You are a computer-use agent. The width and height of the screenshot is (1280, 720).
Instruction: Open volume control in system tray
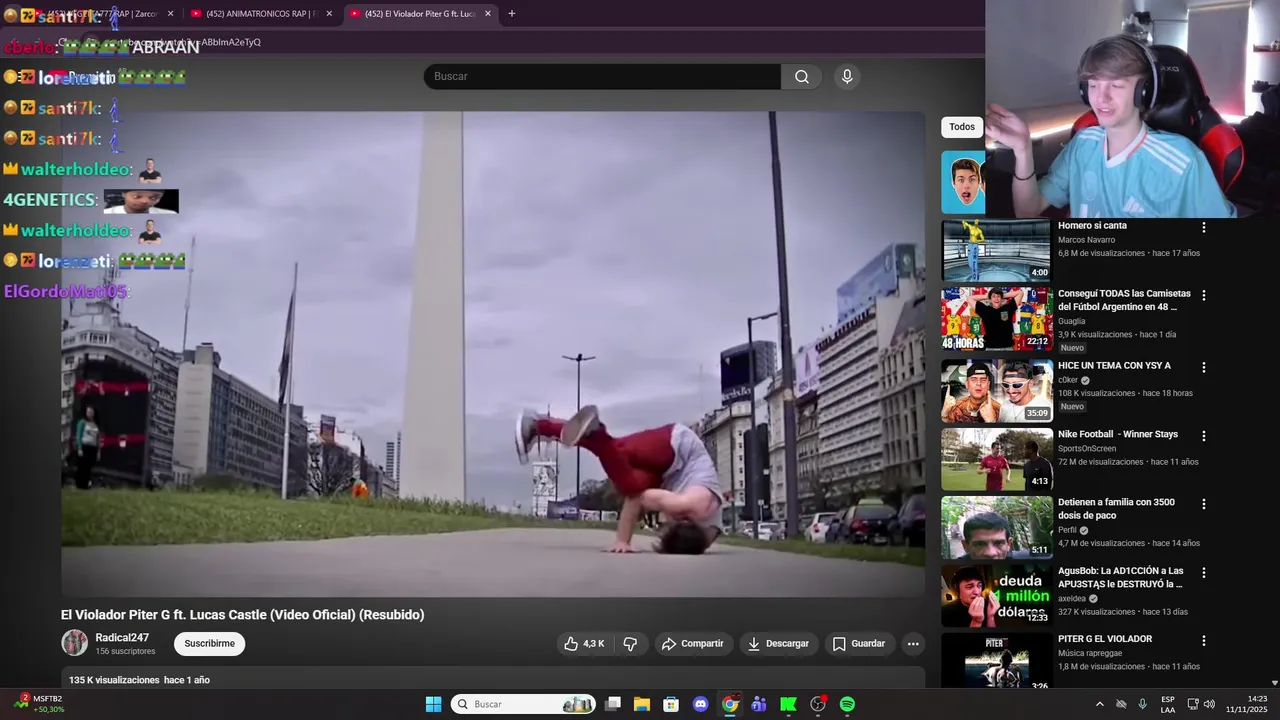pos(1209,704)
